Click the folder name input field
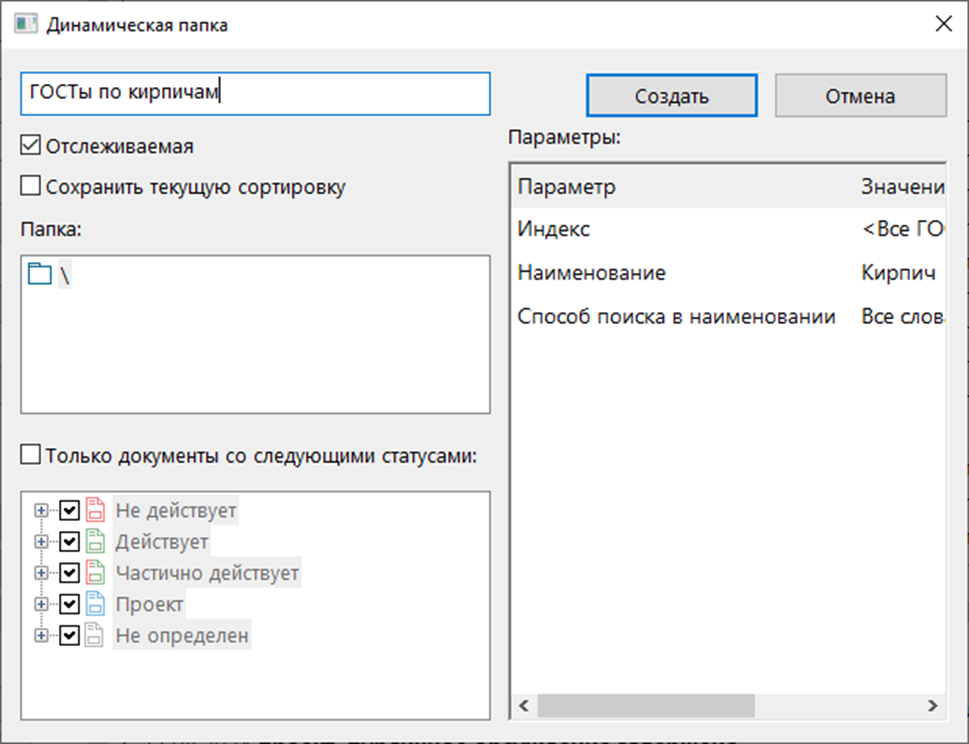The height and width of the screenshot is (744, 969). [x=255, y=94]
